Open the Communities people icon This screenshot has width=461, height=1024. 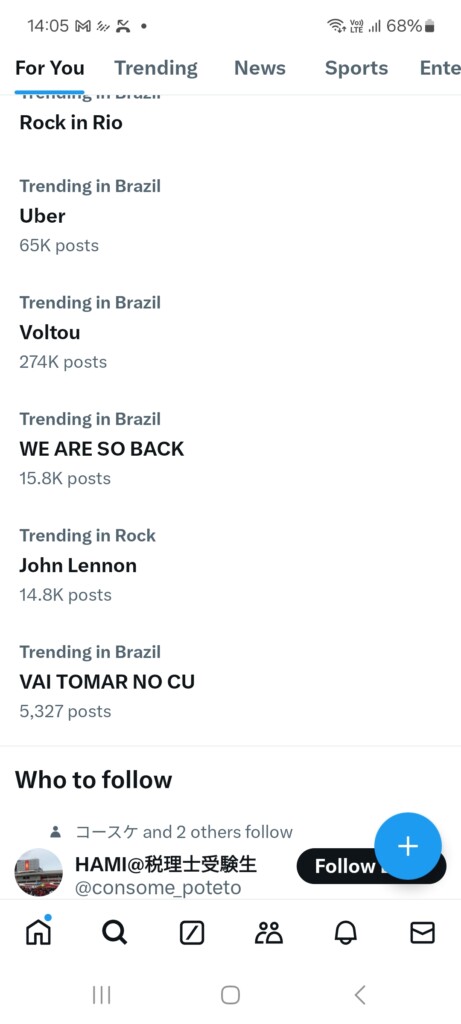click(x=268, y=933)
